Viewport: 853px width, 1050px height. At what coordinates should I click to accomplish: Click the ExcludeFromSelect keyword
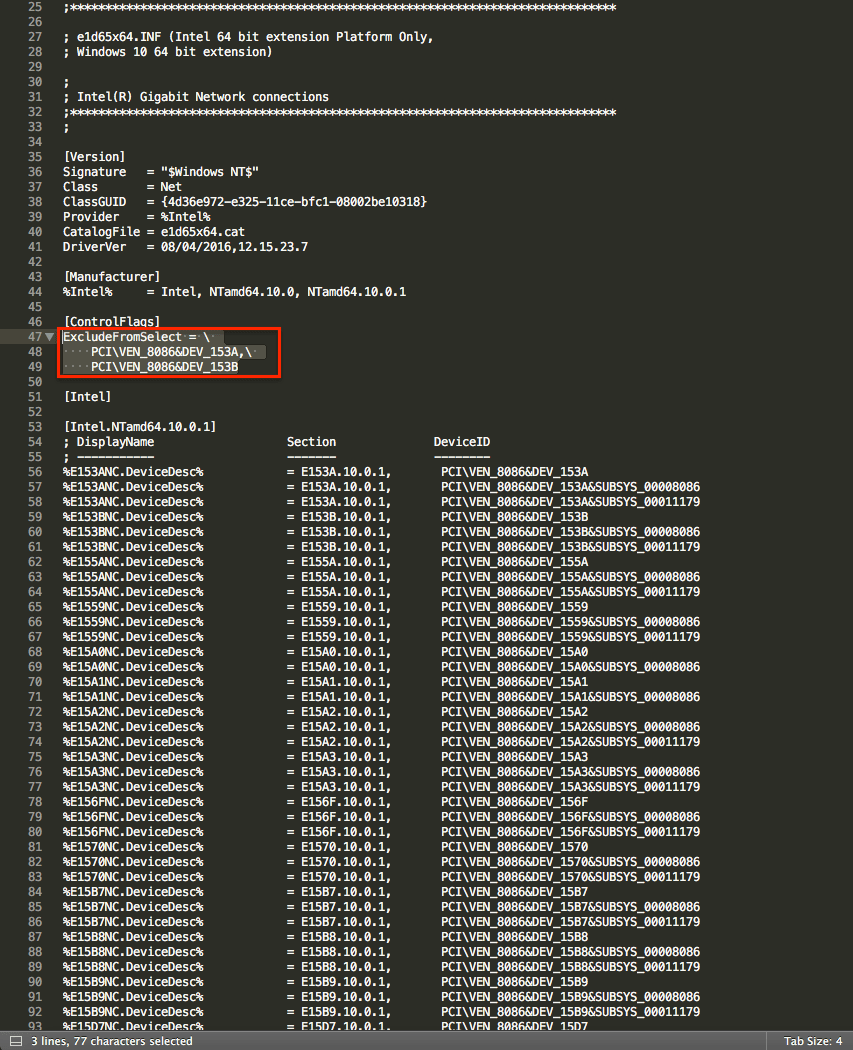(x=122, y=337)
